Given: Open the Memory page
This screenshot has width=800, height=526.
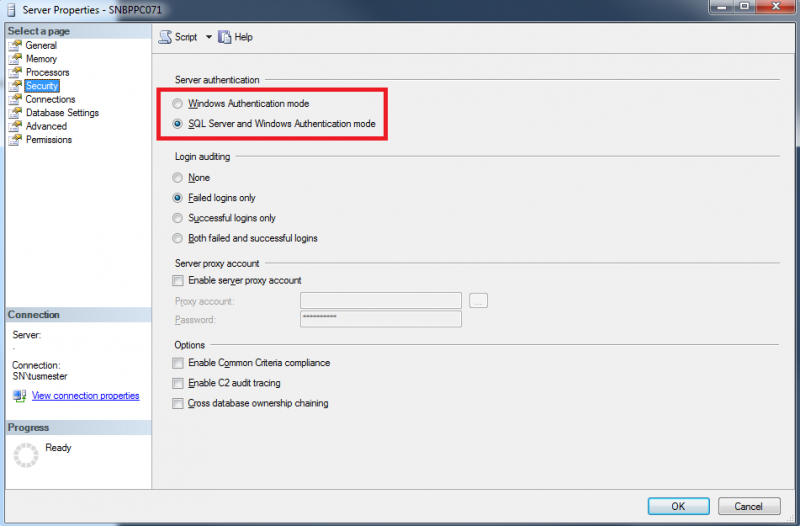Looking at the screenshot, I should coord(41,59).
